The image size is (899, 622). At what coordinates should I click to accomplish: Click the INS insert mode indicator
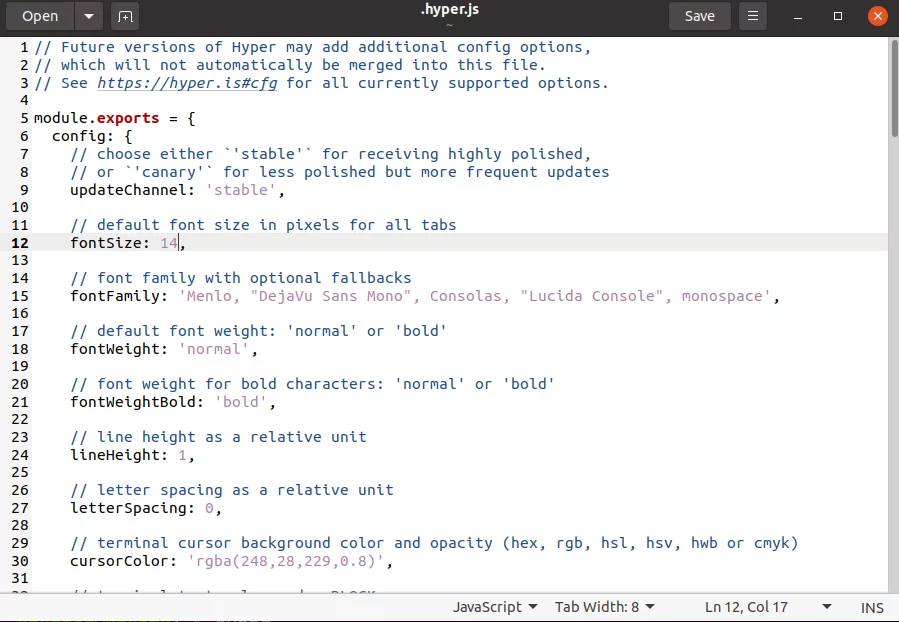871,608
